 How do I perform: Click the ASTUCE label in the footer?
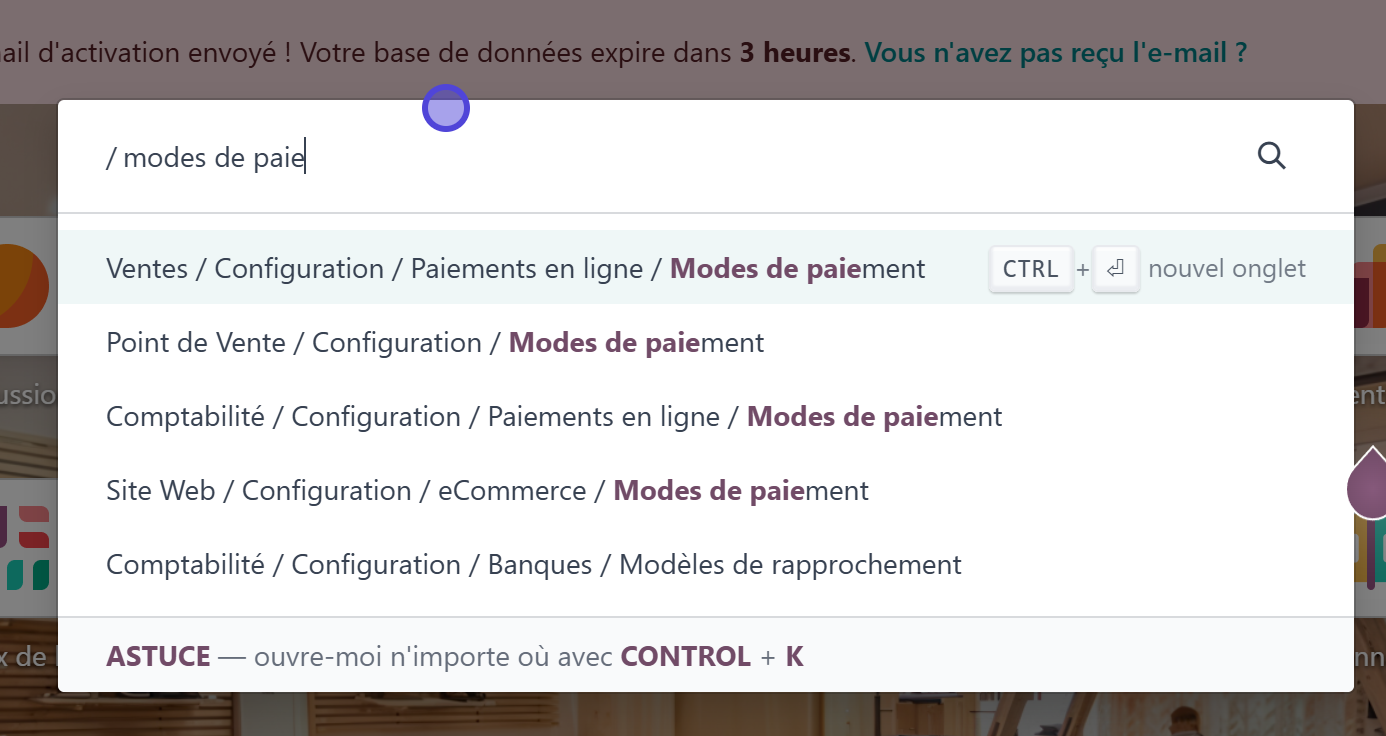point(158,657)
